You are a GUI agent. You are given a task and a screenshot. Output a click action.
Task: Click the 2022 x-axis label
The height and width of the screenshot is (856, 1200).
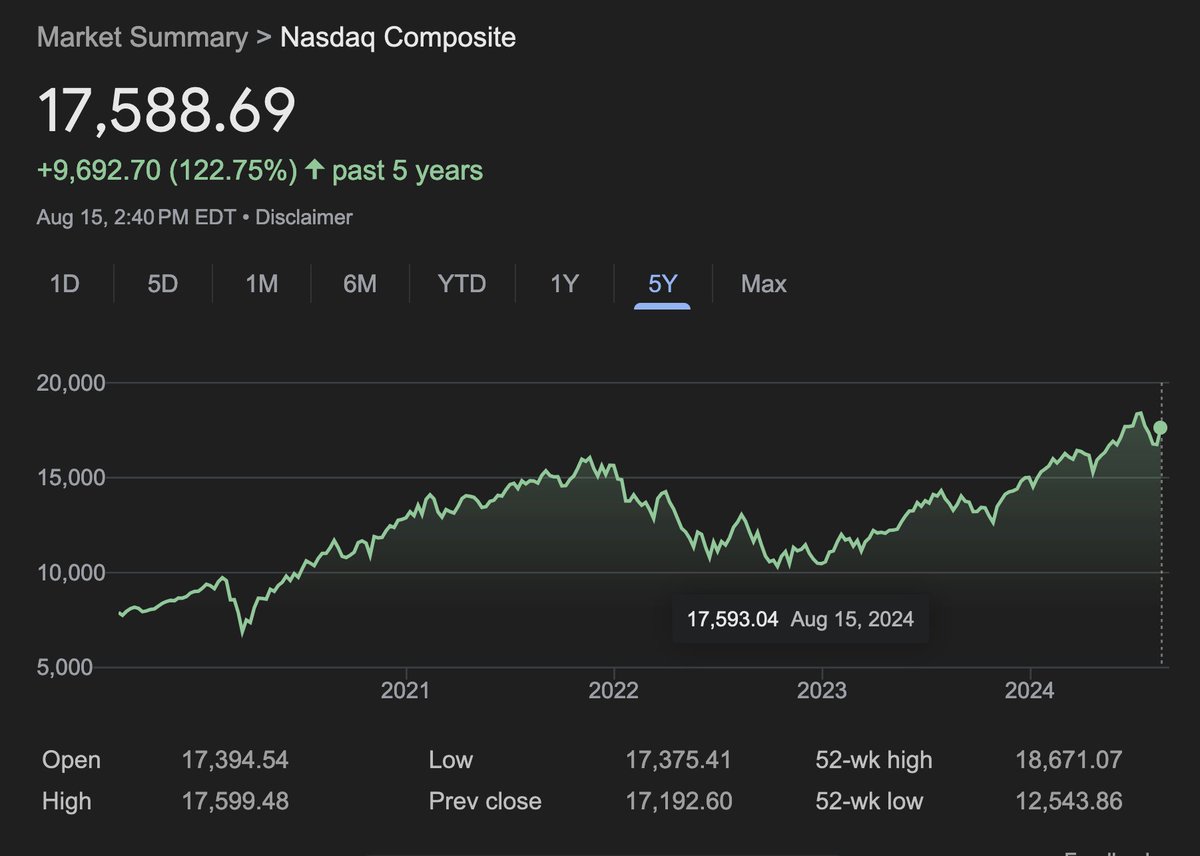612,690
